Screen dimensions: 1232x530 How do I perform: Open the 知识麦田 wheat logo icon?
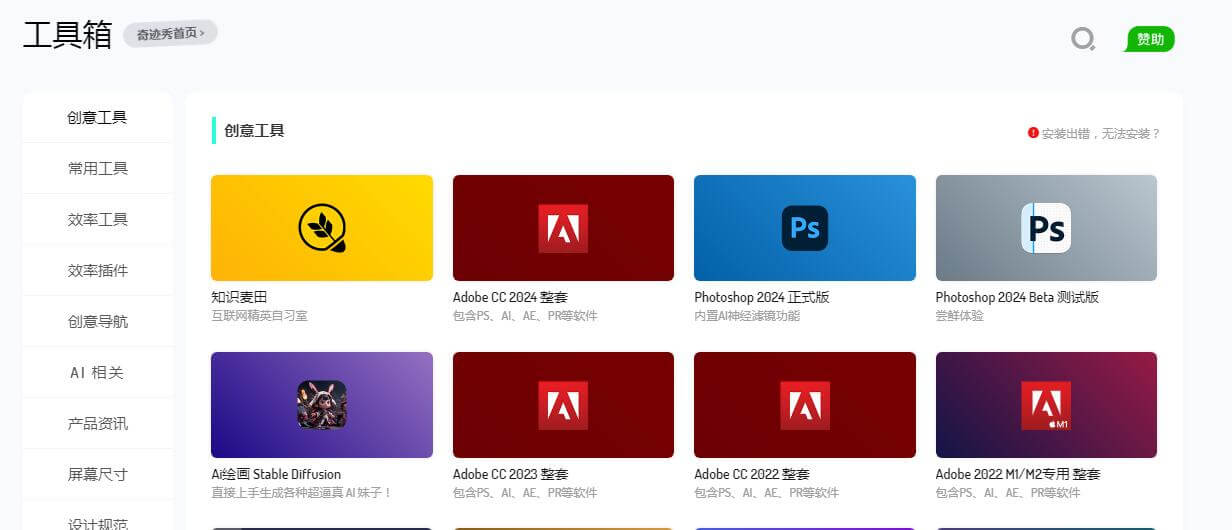click(x=322, y=228)
